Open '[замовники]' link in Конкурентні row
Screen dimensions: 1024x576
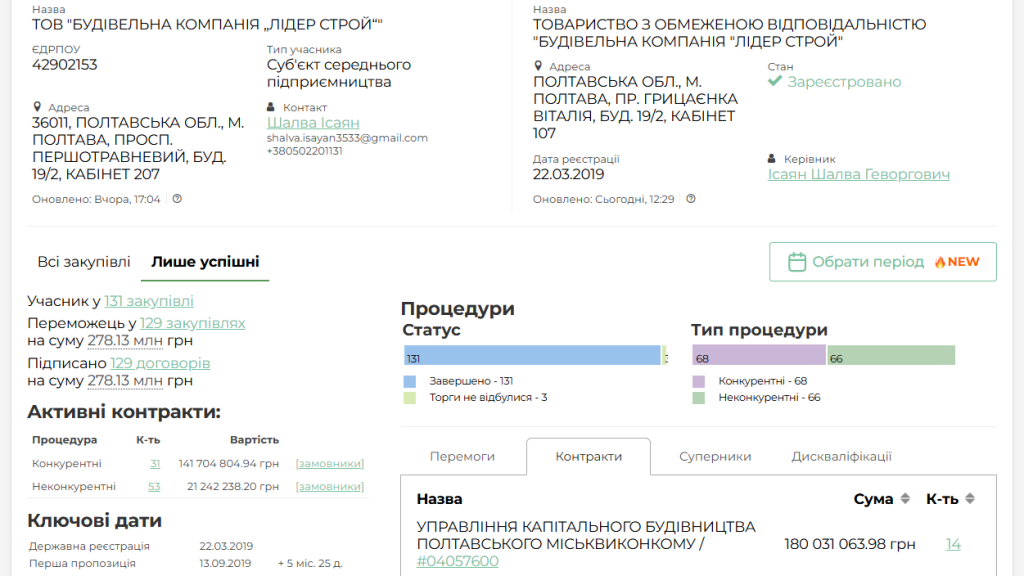[x=330, y=464]
